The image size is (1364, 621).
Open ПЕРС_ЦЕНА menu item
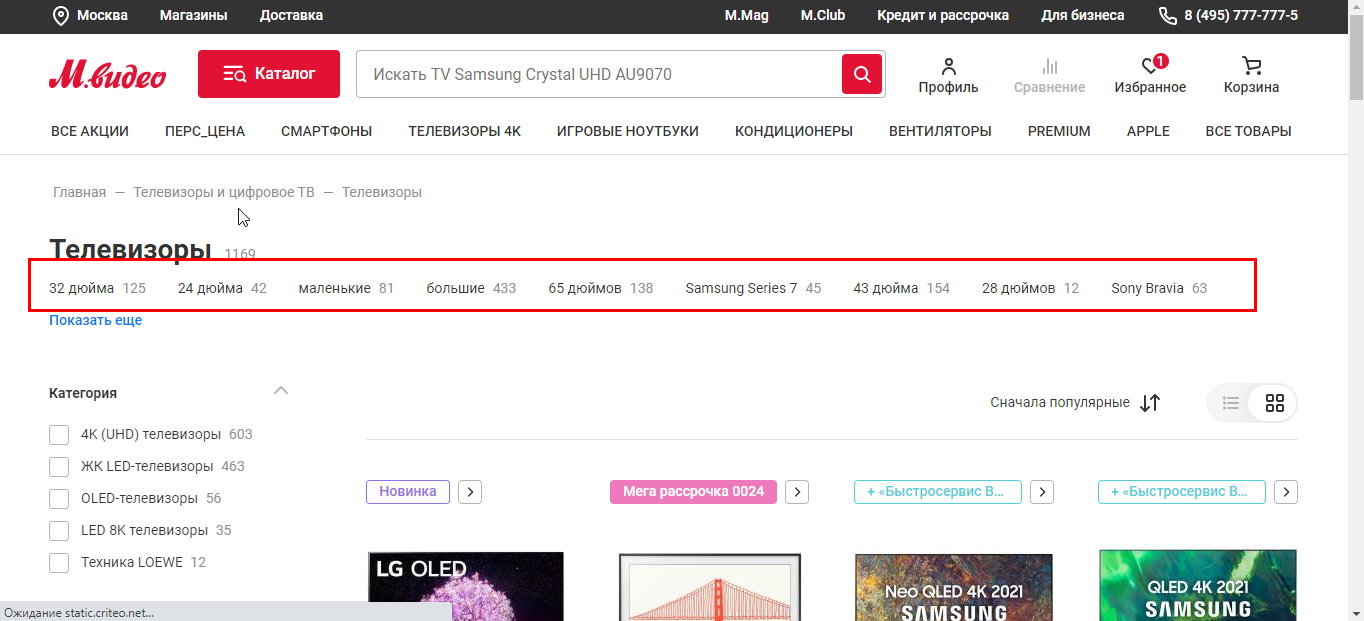[205, 131]
